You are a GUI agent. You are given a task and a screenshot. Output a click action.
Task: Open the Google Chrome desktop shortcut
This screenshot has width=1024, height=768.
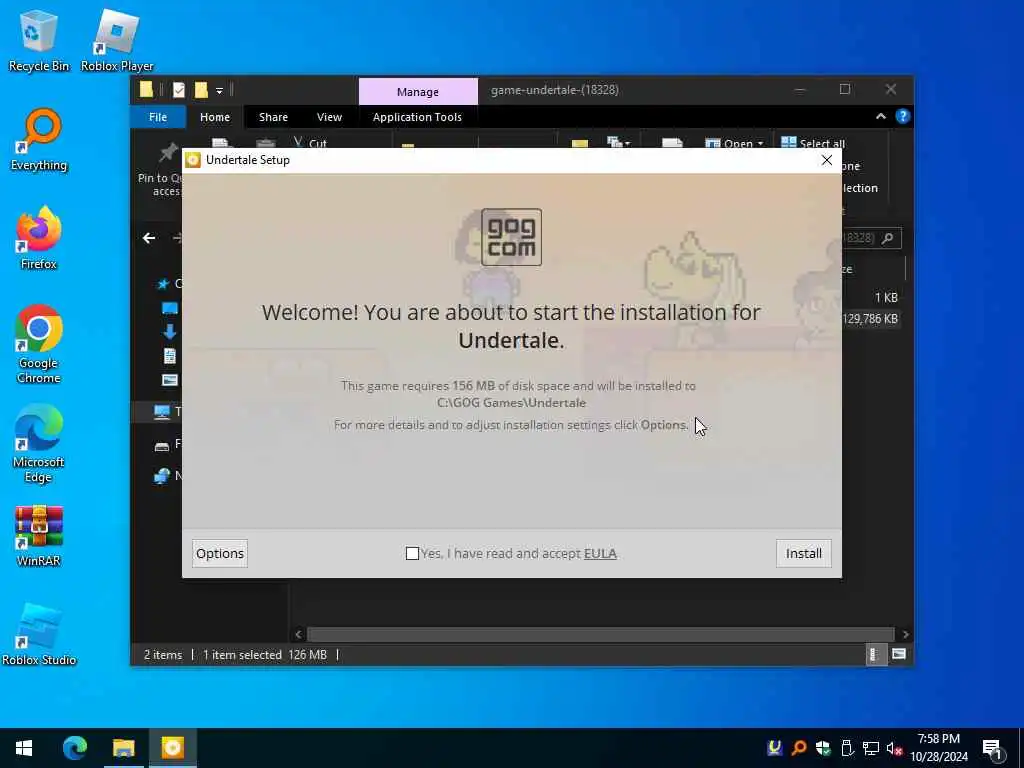(39, 344)
